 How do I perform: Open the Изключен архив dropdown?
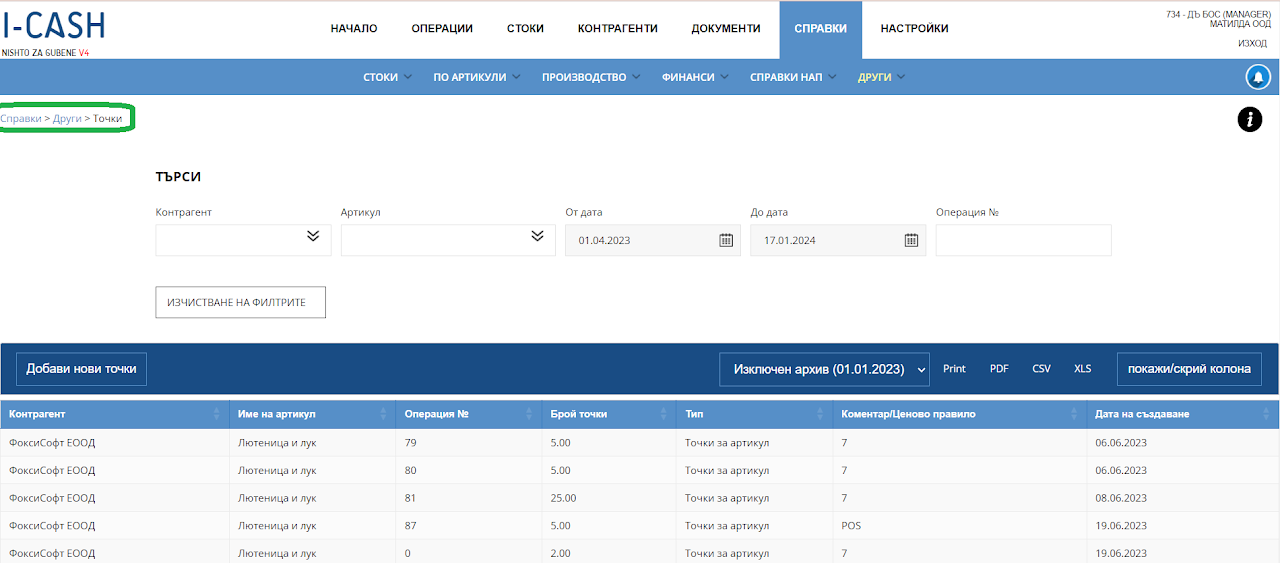tap(825, 369)
